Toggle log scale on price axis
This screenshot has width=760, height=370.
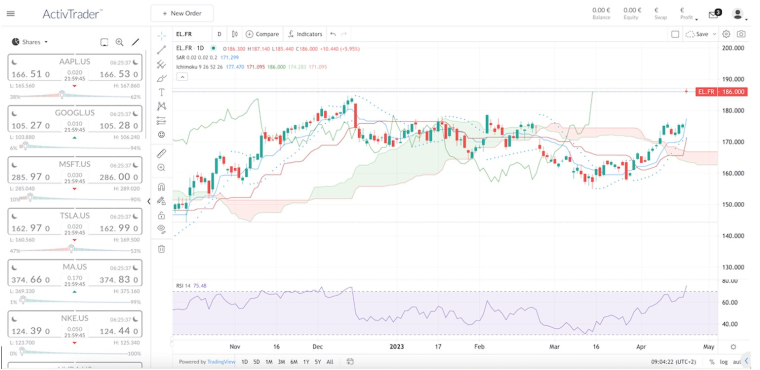tap(724, 362)
